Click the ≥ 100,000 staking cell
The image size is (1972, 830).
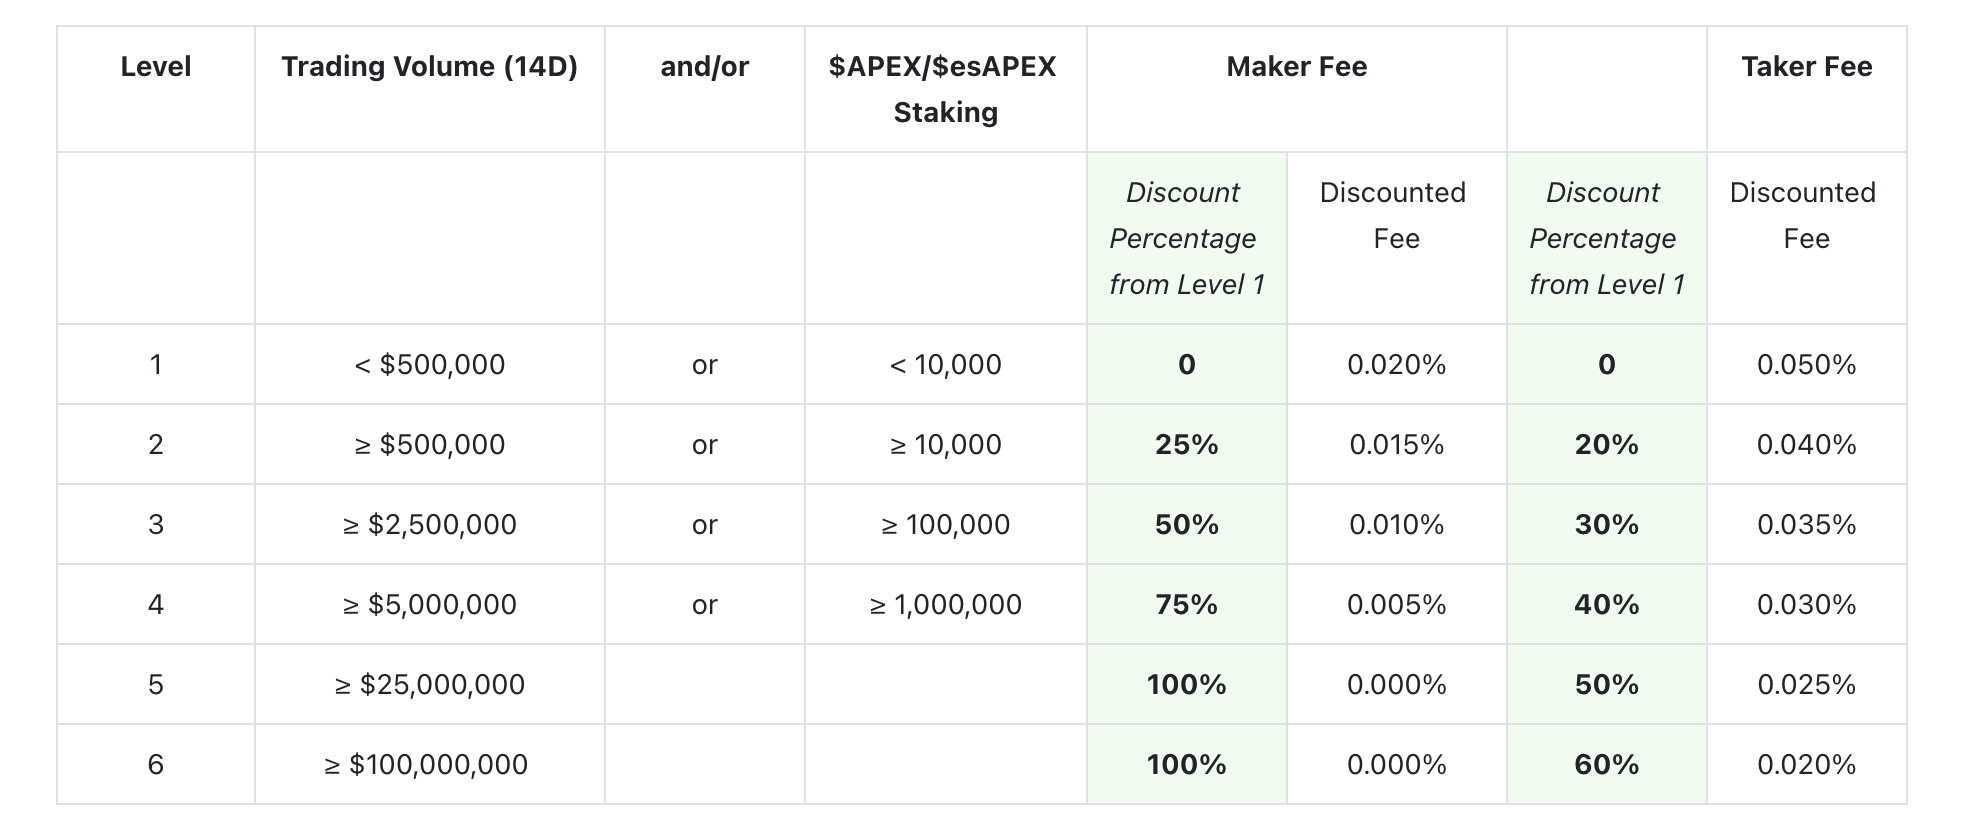(945, 524)
